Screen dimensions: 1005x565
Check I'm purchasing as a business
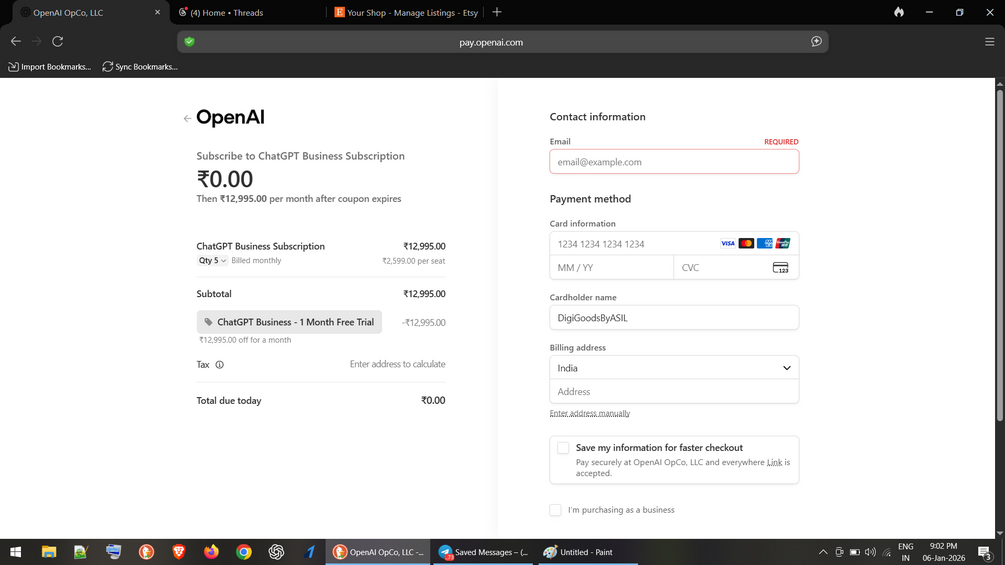[555, 510]
